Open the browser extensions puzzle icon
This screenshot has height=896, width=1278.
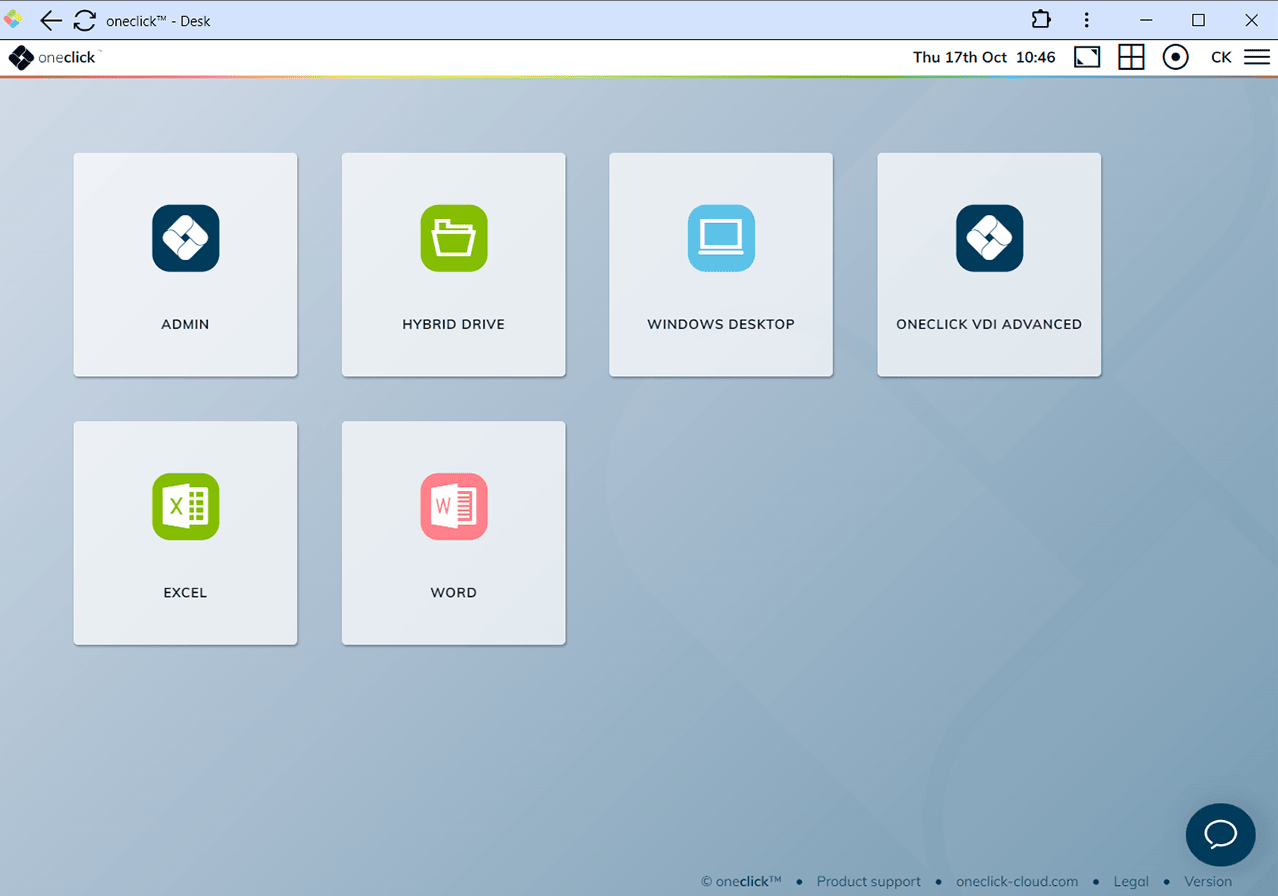[1041, 20]
